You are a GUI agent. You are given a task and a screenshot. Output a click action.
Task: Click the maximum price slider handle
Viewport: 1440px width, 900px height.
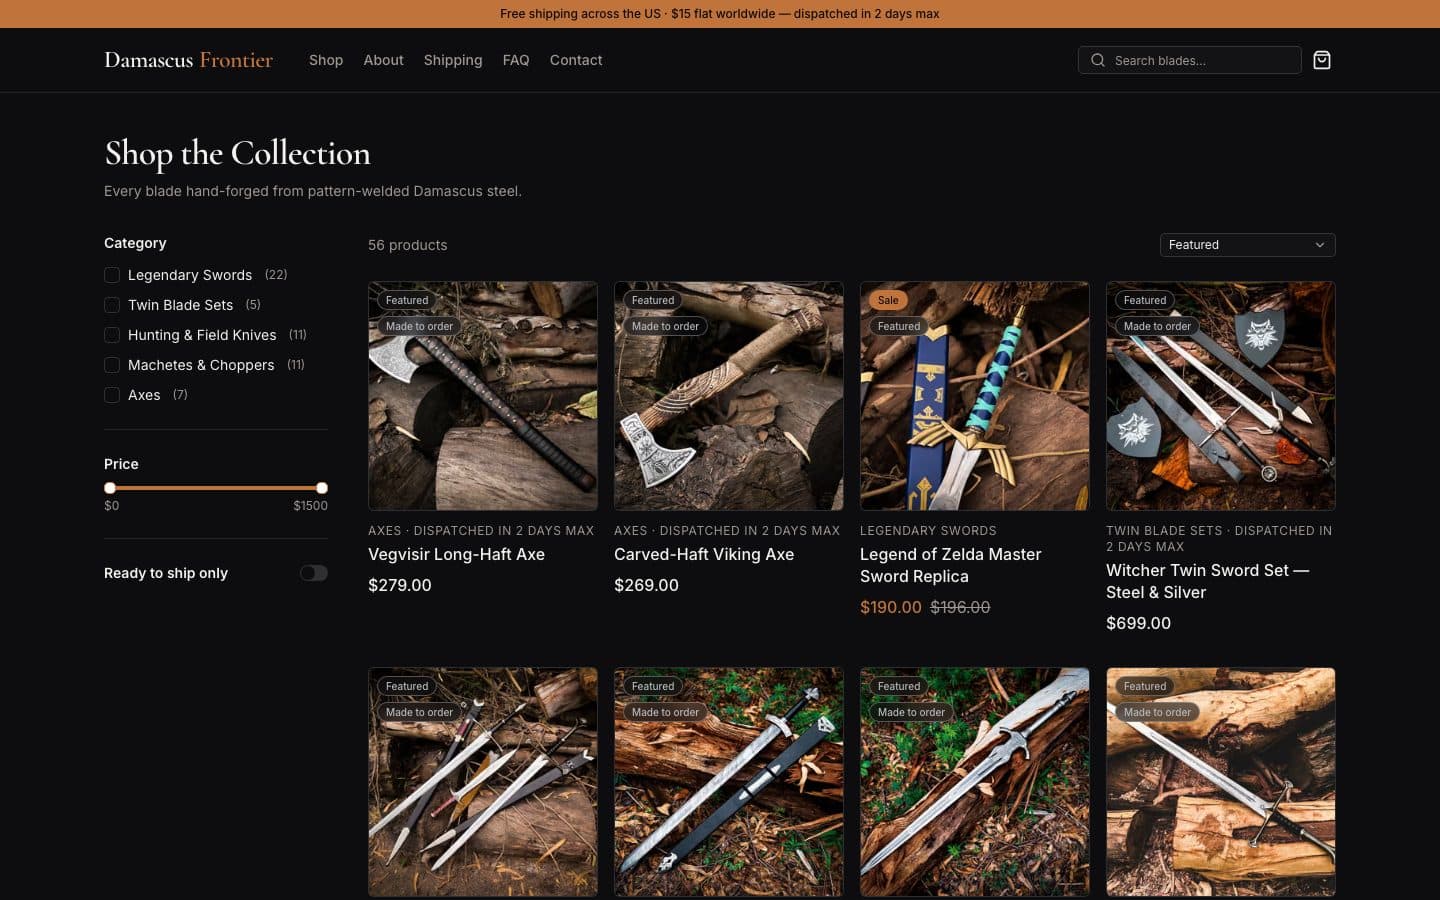(322, 488)
